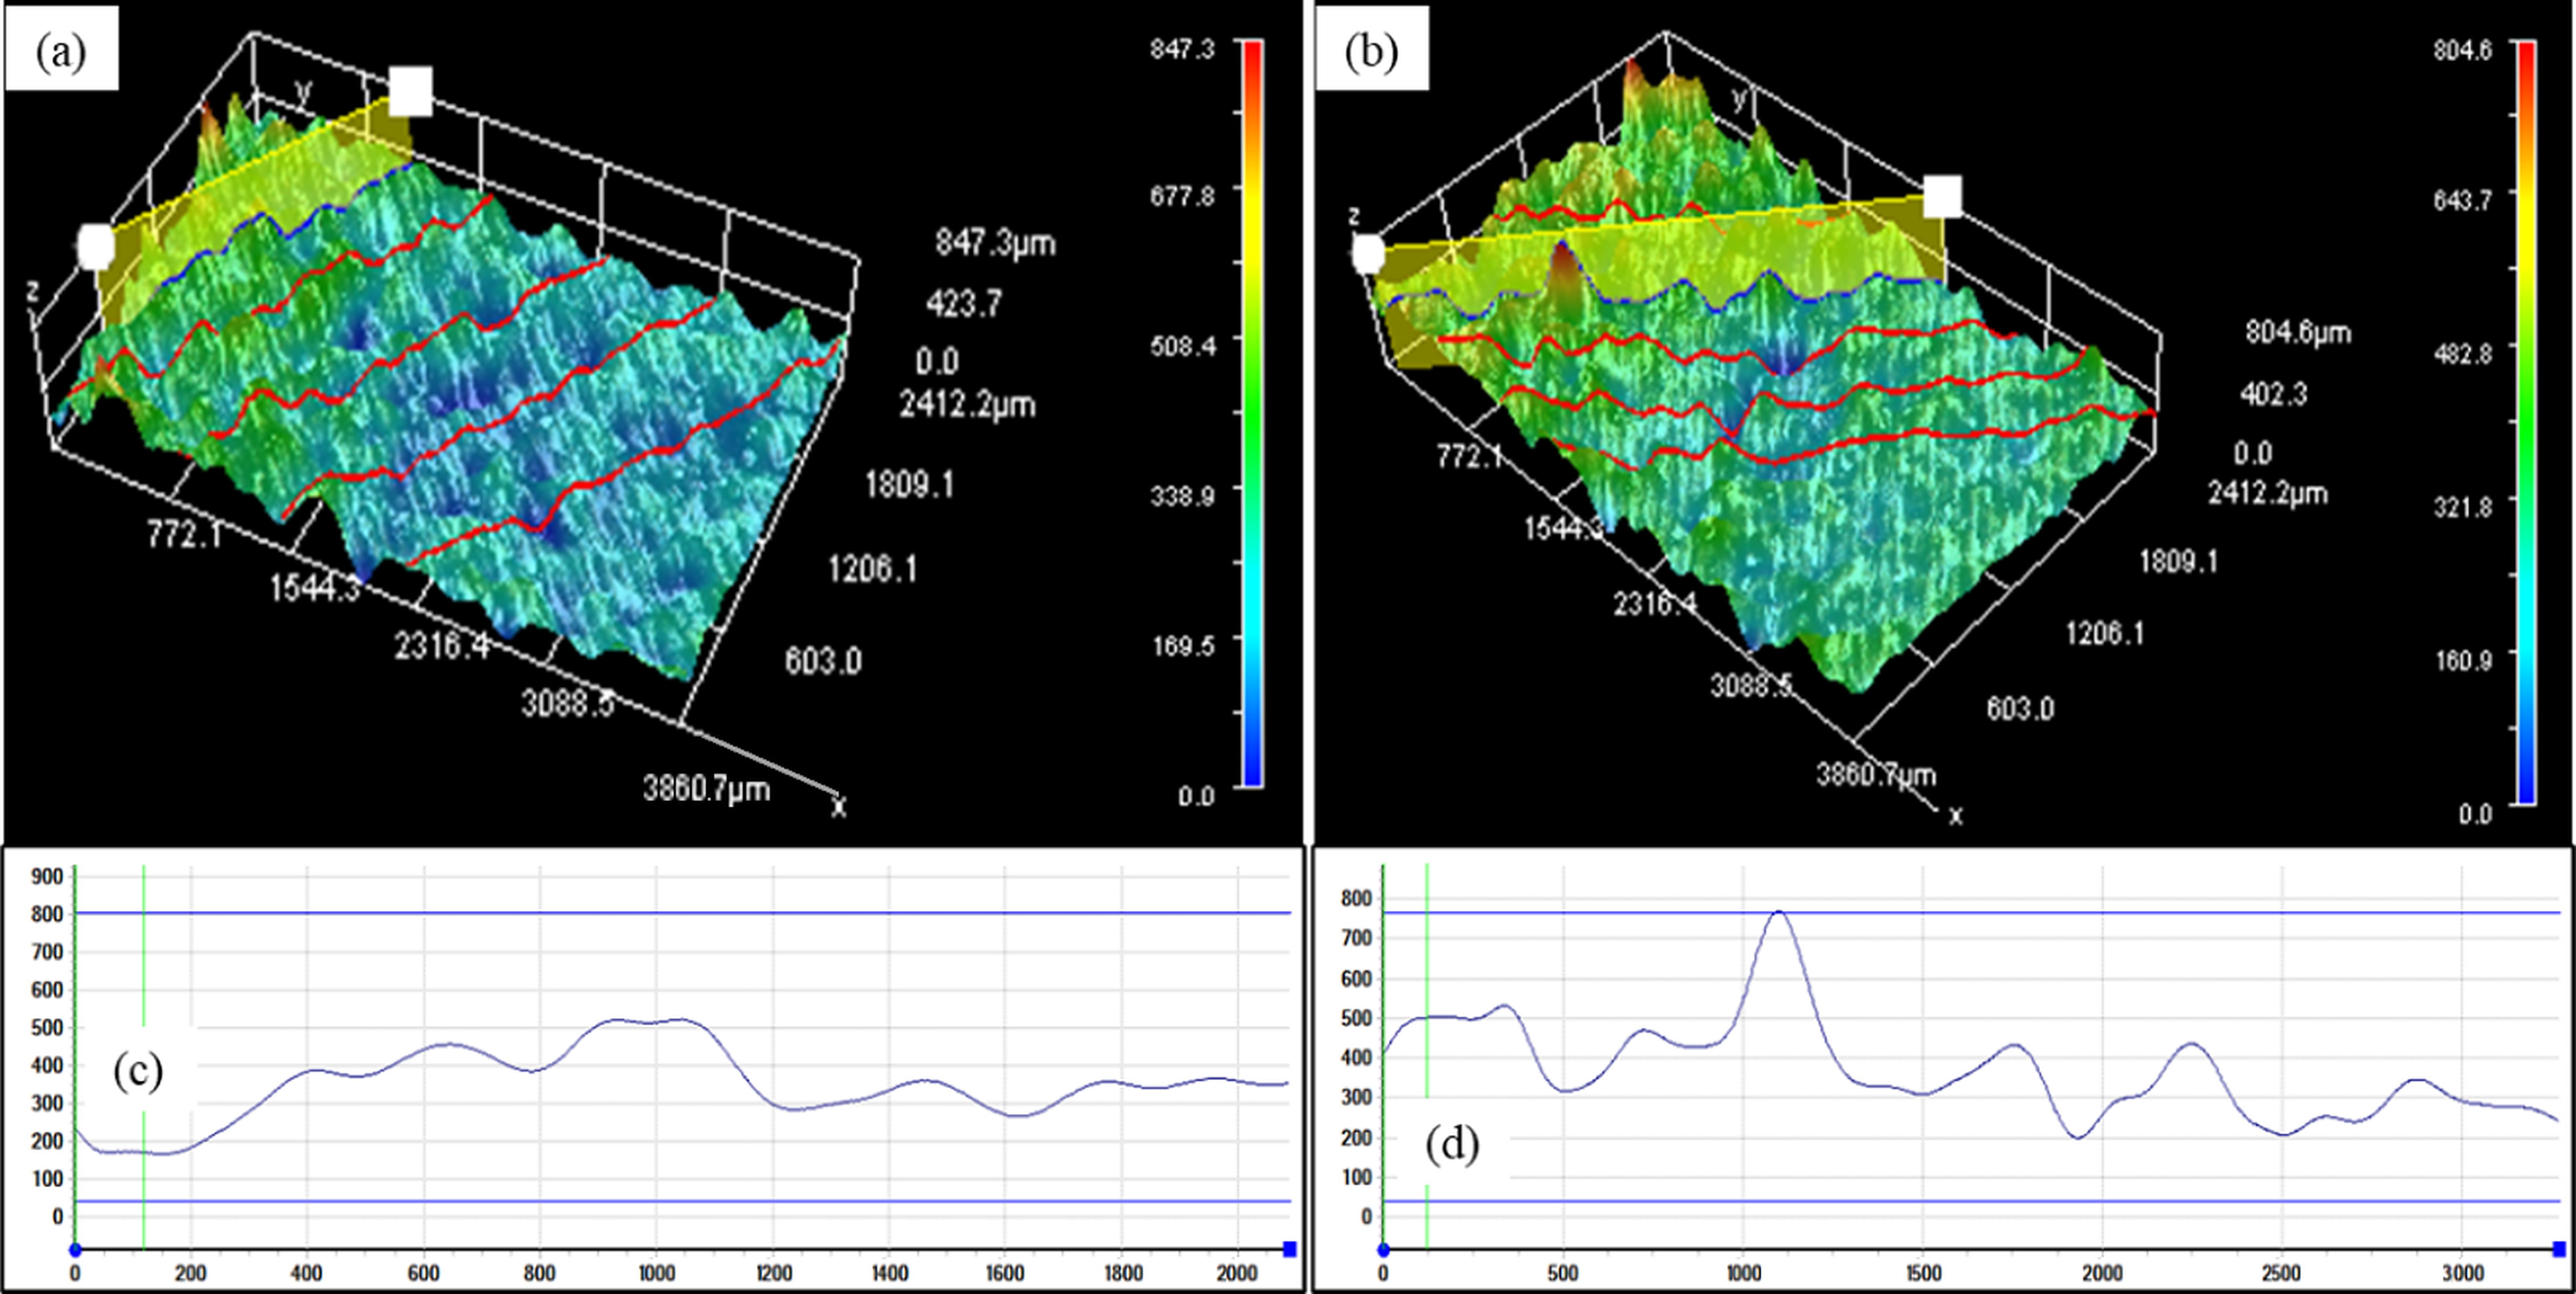The height and width of the screenshot is (1294, 2576).
Task: Click the blue circle at profile (c) start
Action: pos(75,1249)
